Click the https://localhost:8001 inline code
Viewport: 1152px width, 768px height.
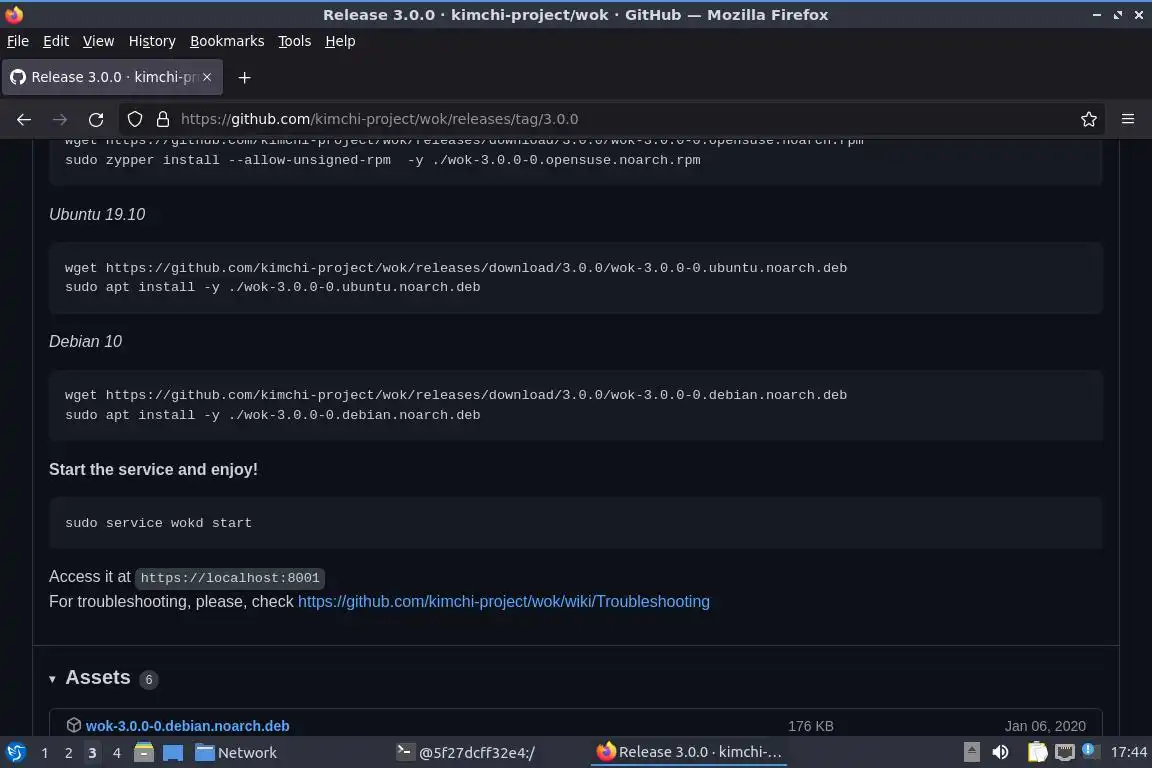click(x=230, y=578)
